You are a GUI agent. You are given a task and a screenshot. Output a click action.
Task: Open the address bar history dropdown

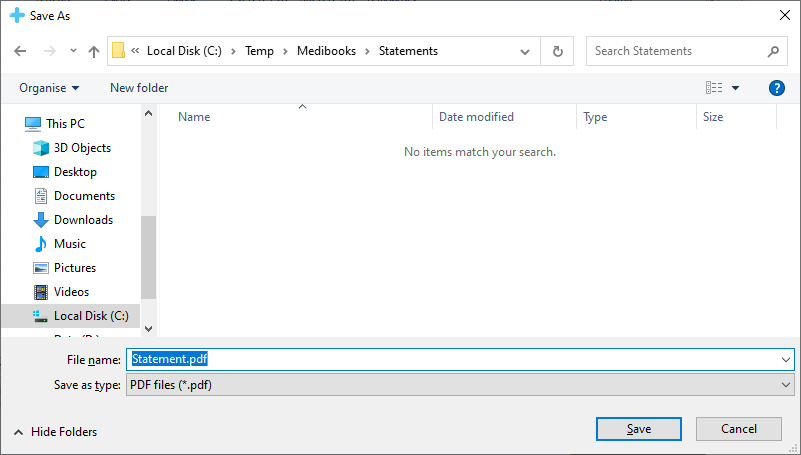(x=525, y=51)
